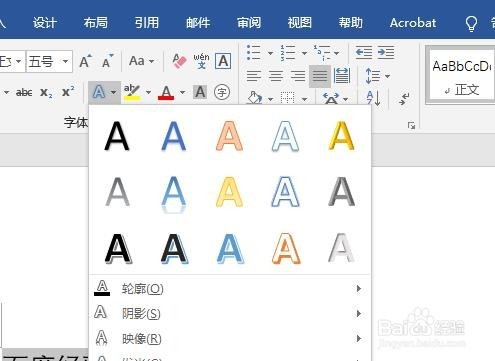This screenshot has height=361, width=495.
Task: Choose orange outline A text effect
Action: tap(229, 136)
